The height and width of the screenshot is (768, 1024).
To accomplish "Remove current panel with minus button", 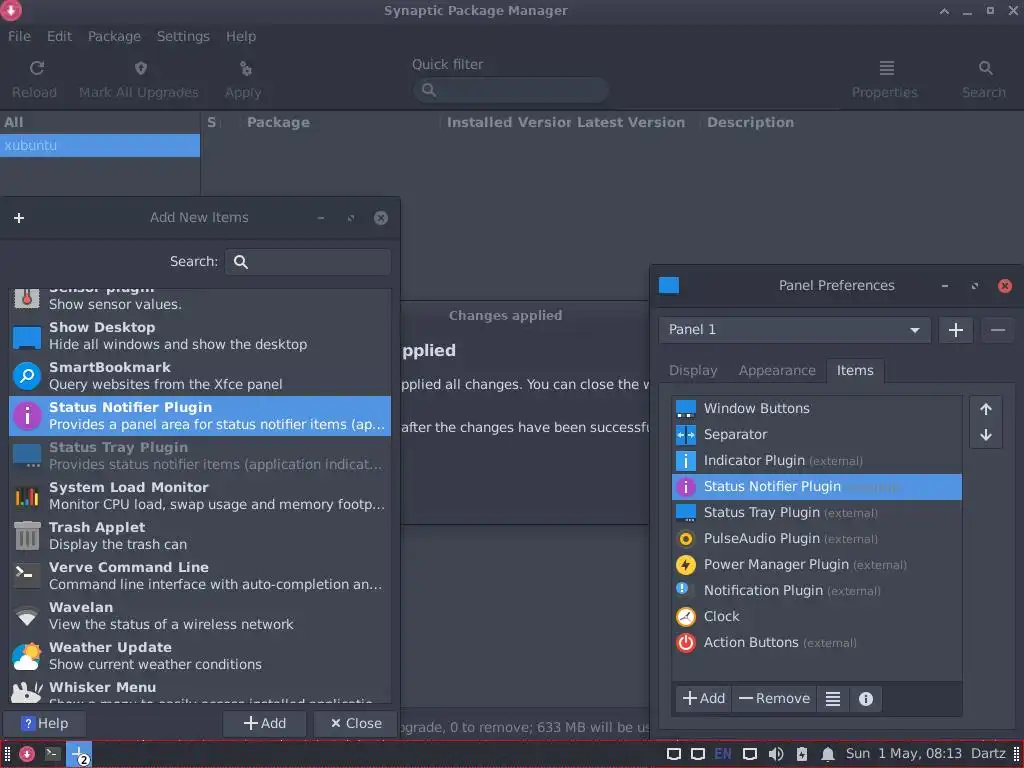I will [997, 330].
